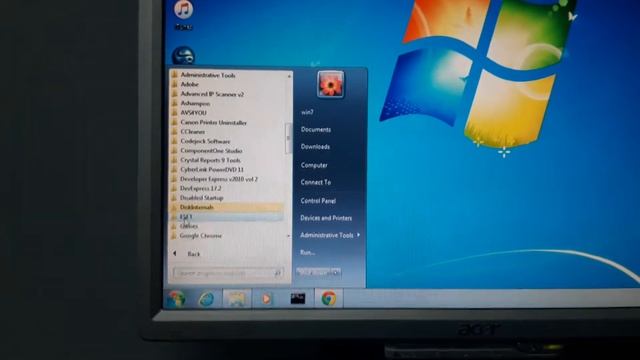Open the shutdown options arrow
The width and height of the screenshot is (640, 360).
click(x=336, y=272)
